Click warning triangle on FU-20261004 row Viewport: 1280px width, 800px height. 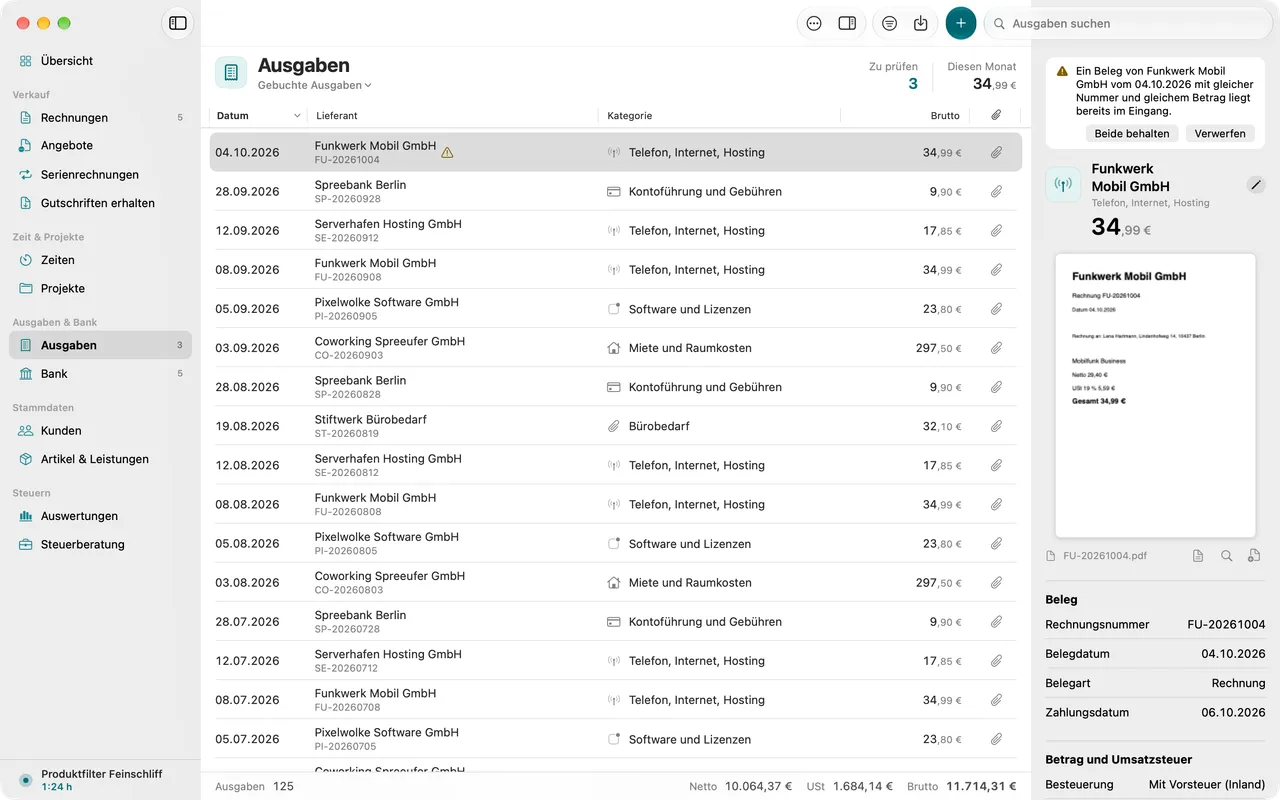(x=447, y=153)
